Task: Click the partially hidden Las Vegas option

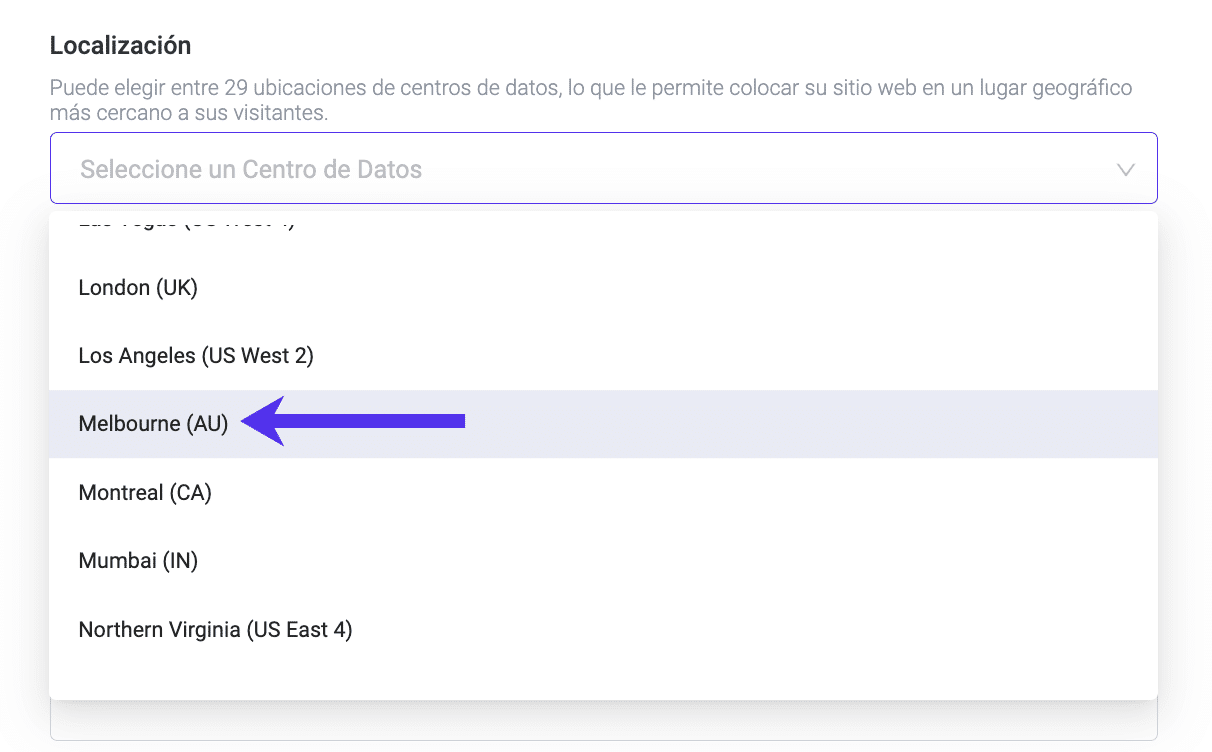Action: click(186, 221)
